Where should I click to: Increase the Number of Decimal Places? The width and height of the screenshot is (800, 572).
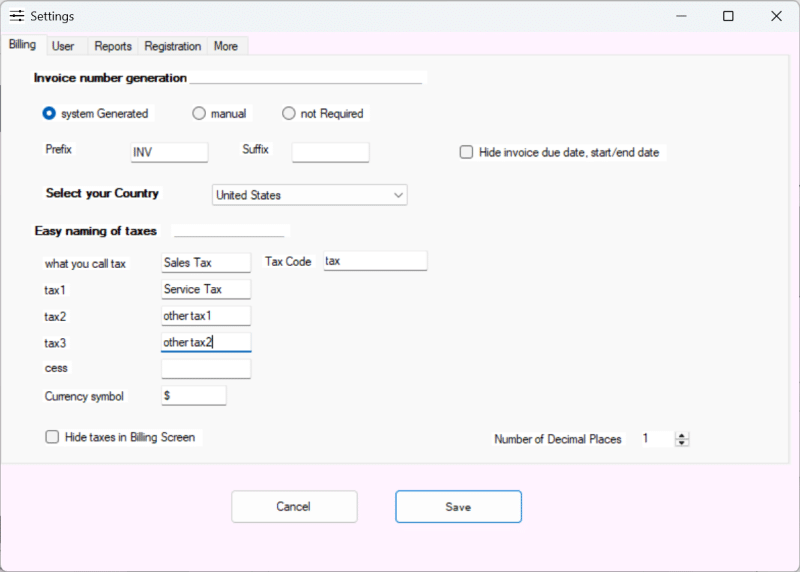coord(682,435)
